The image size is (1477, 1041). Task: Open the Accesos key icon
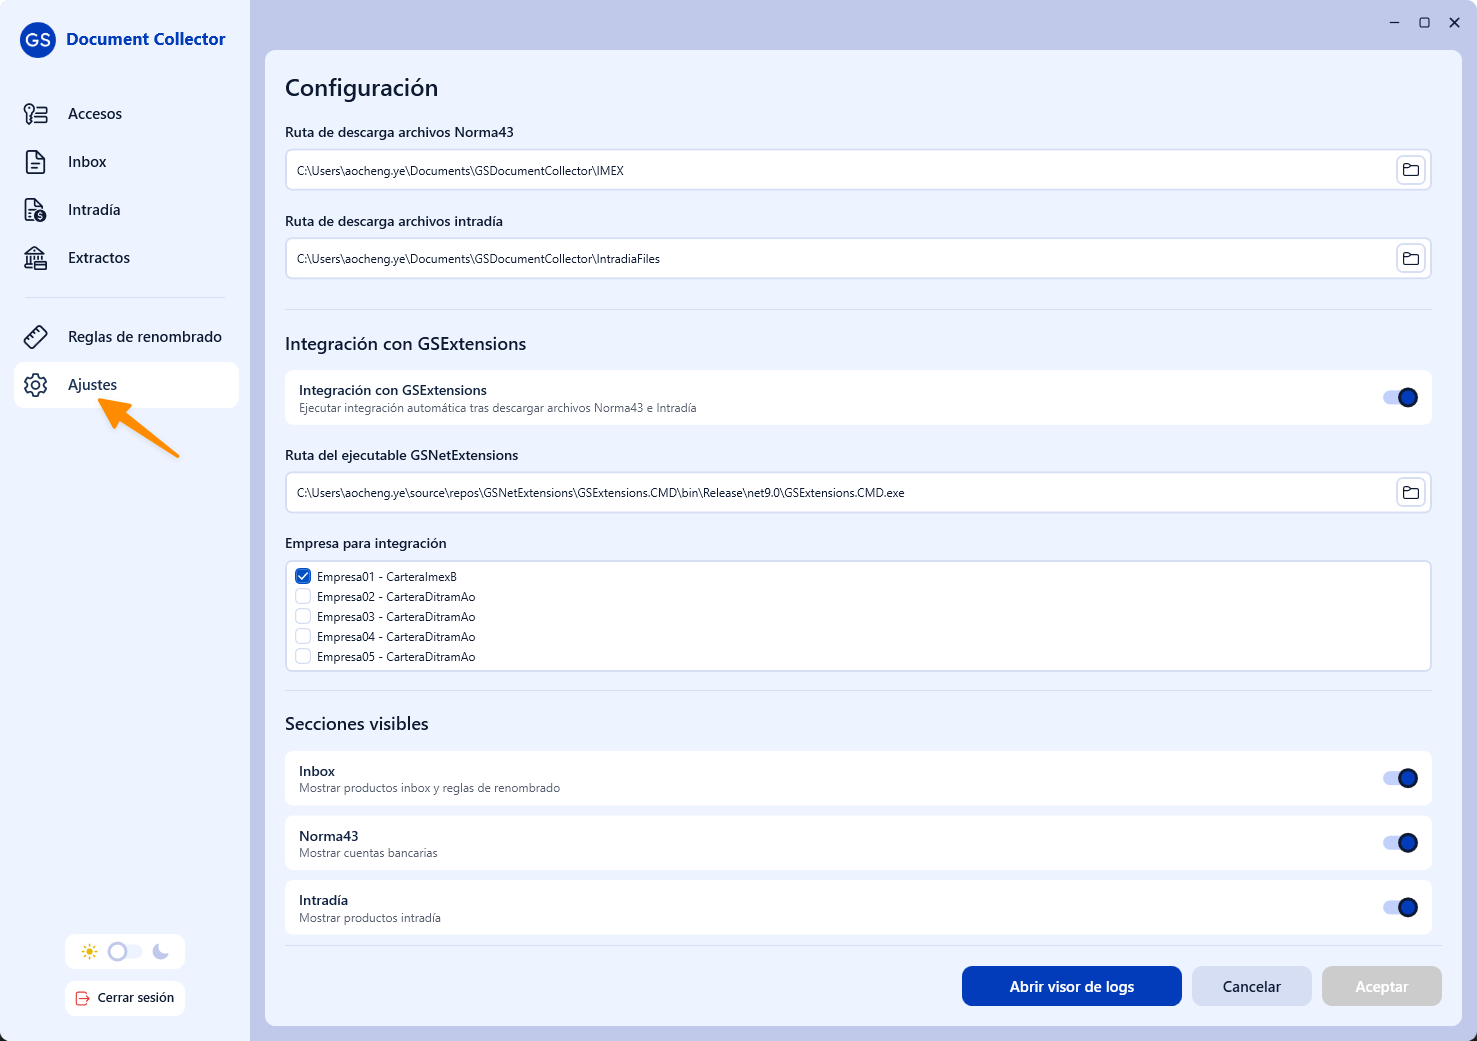tap(36, 114)
